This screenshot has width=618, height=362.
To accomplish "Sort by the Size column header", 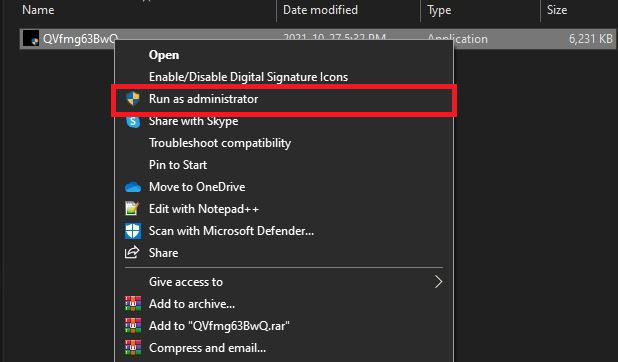I will pyautogui.click(x=557, y=10).
